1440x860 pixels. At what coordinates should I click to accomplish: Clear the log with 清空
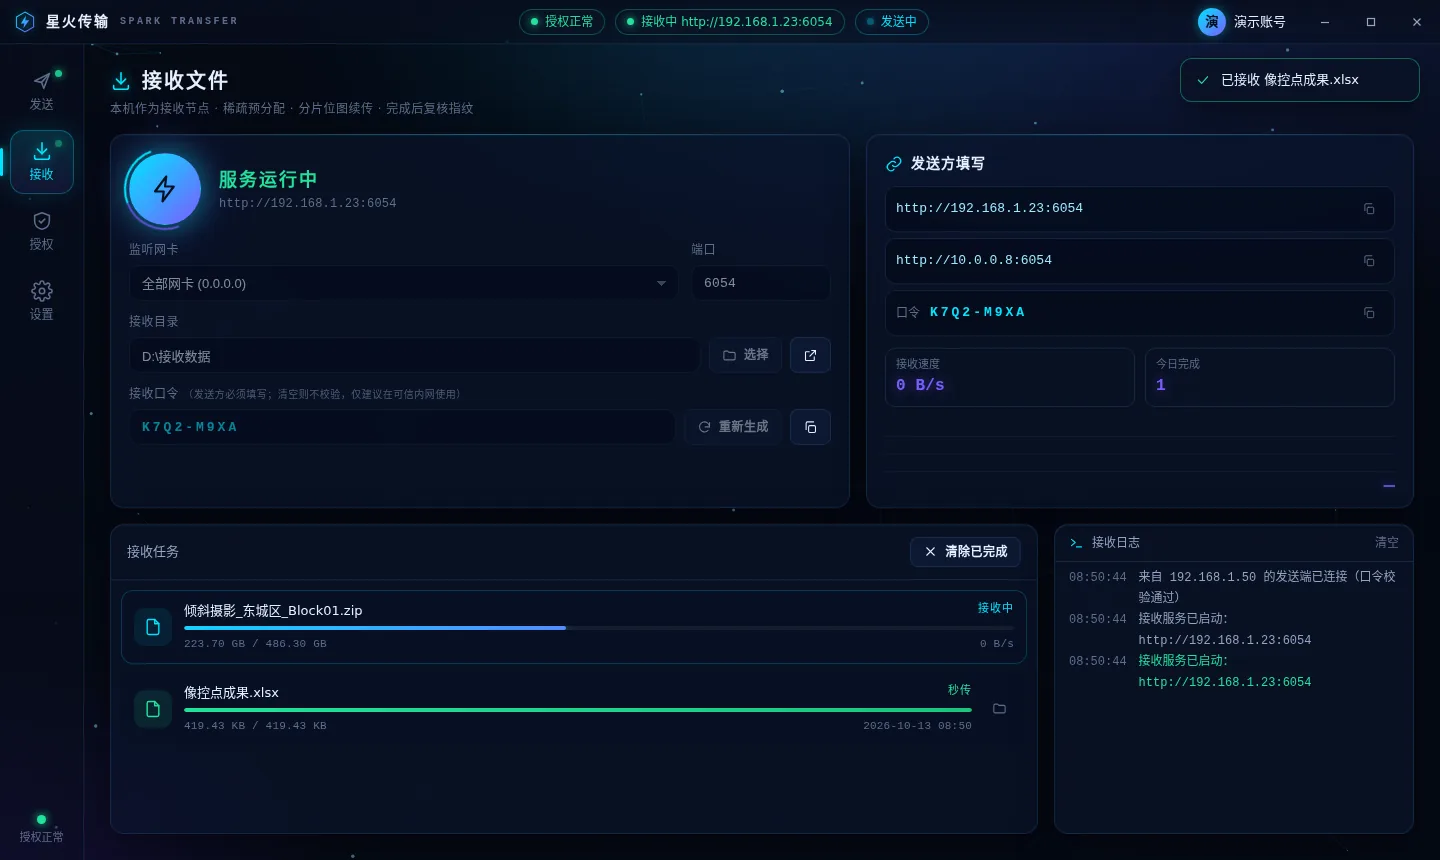coord(1387,542)
